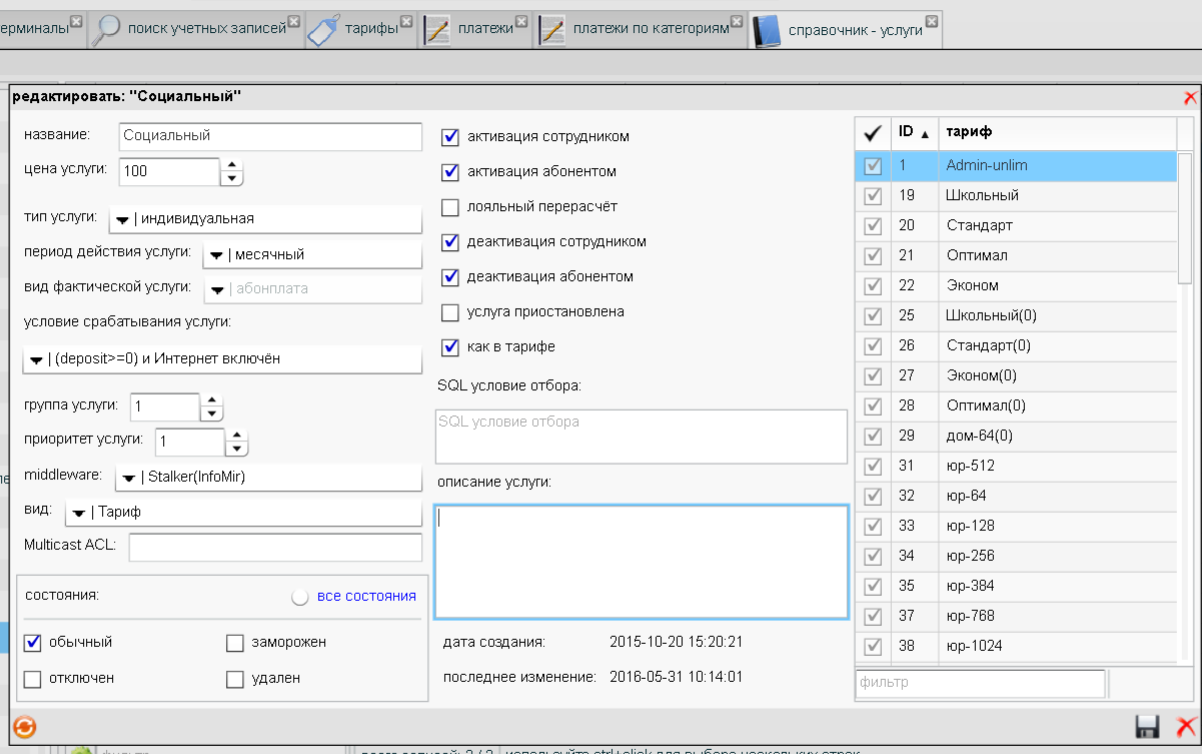Click the orange refresh icon at bottom left
This screenshot has height=754, width=1202.
[x=24, y=727]
